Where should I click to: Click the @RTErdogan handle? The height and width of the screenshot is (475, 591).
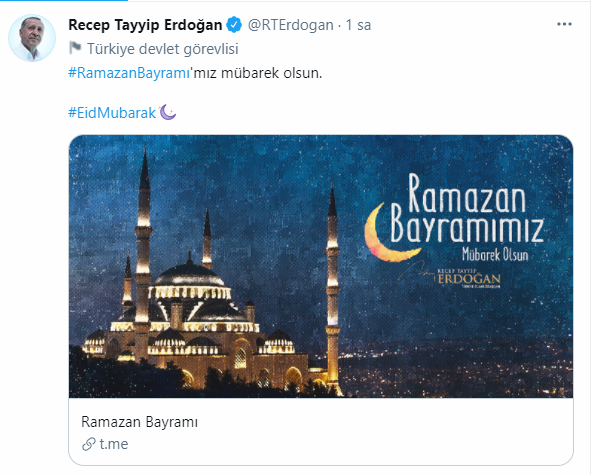point(291,25)
